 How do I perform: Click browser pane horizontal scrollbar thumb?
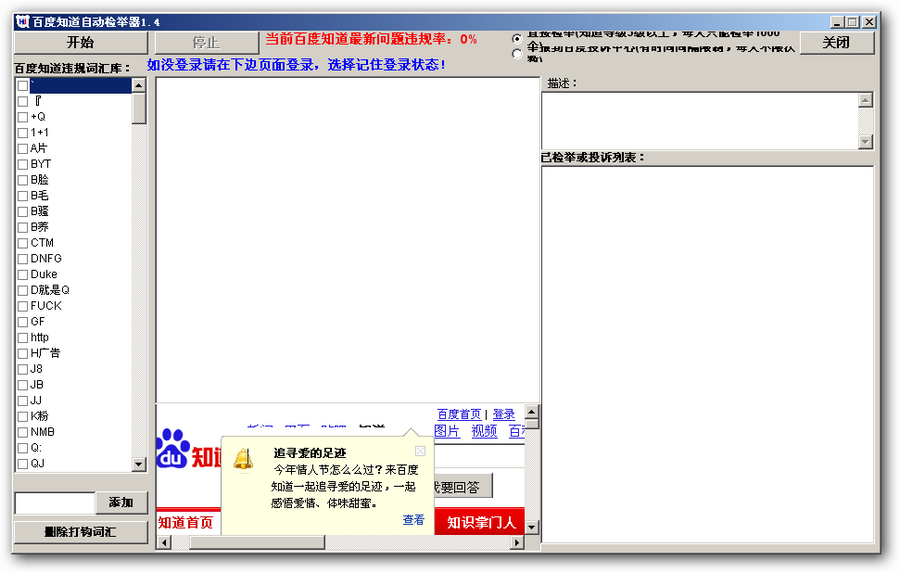click(x=257, y=542)
